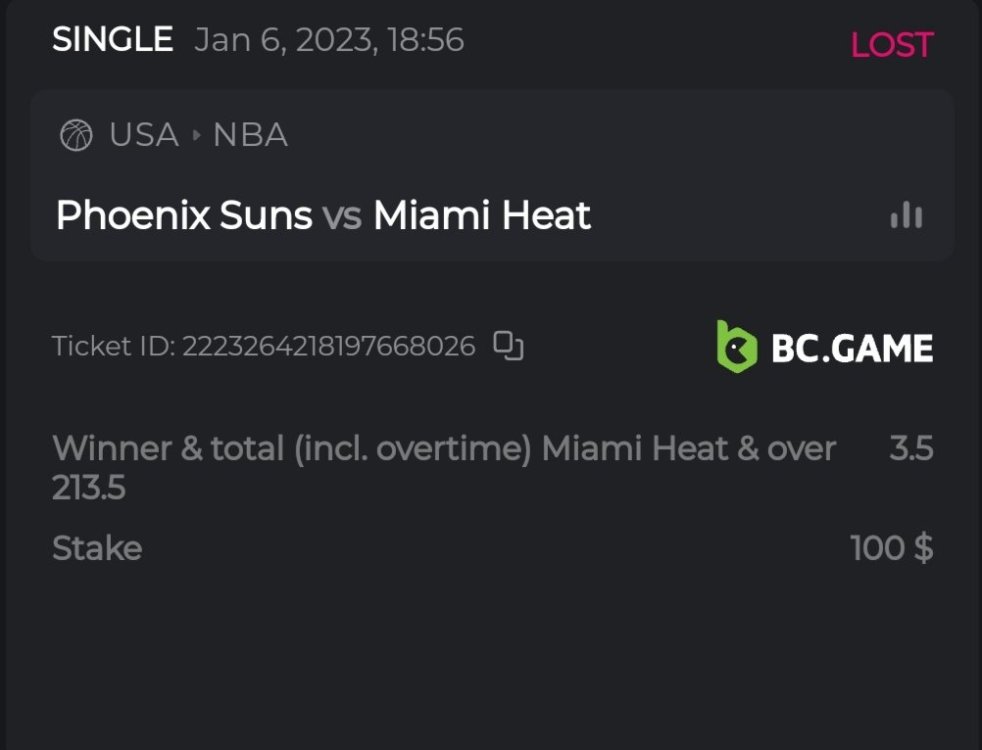Click the BC.GAME brand name text
The height and width of the screenshot is (750, 982).
pyautogui.click(x=852, y=348)
